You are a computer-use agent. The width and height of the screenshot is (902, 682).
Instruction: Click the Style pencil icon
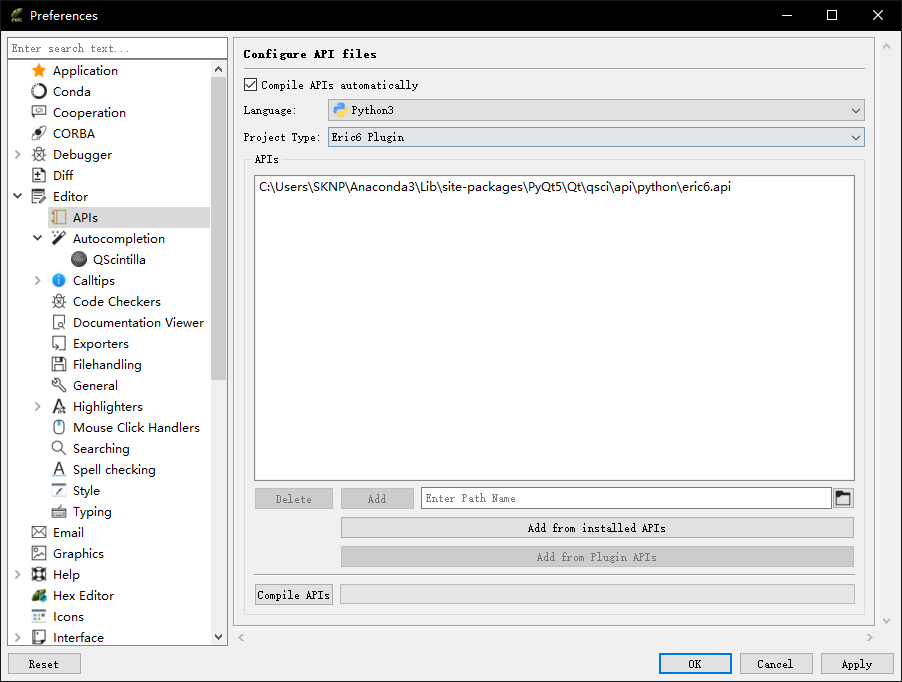click(59, 491)
